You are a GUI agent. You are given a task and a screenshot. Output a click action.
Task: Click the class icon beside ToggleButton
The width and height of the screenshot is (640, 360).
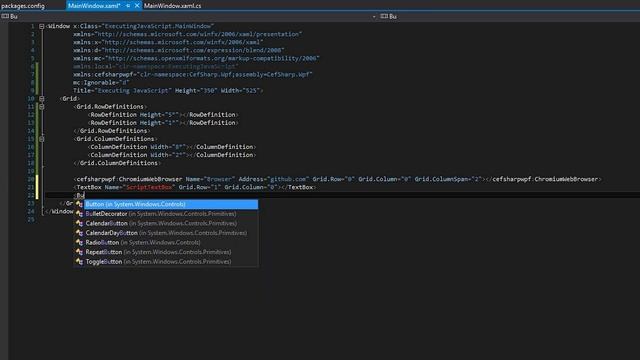pyautogui.click(x=79, y=262)
